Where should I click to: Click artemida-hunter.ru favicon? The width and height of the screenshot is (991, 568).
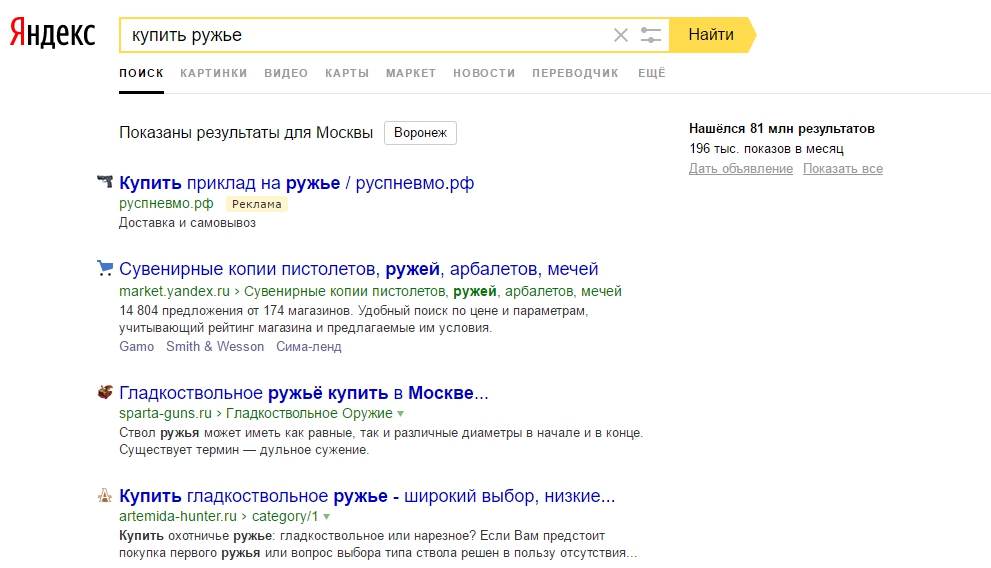coord(105,495)
